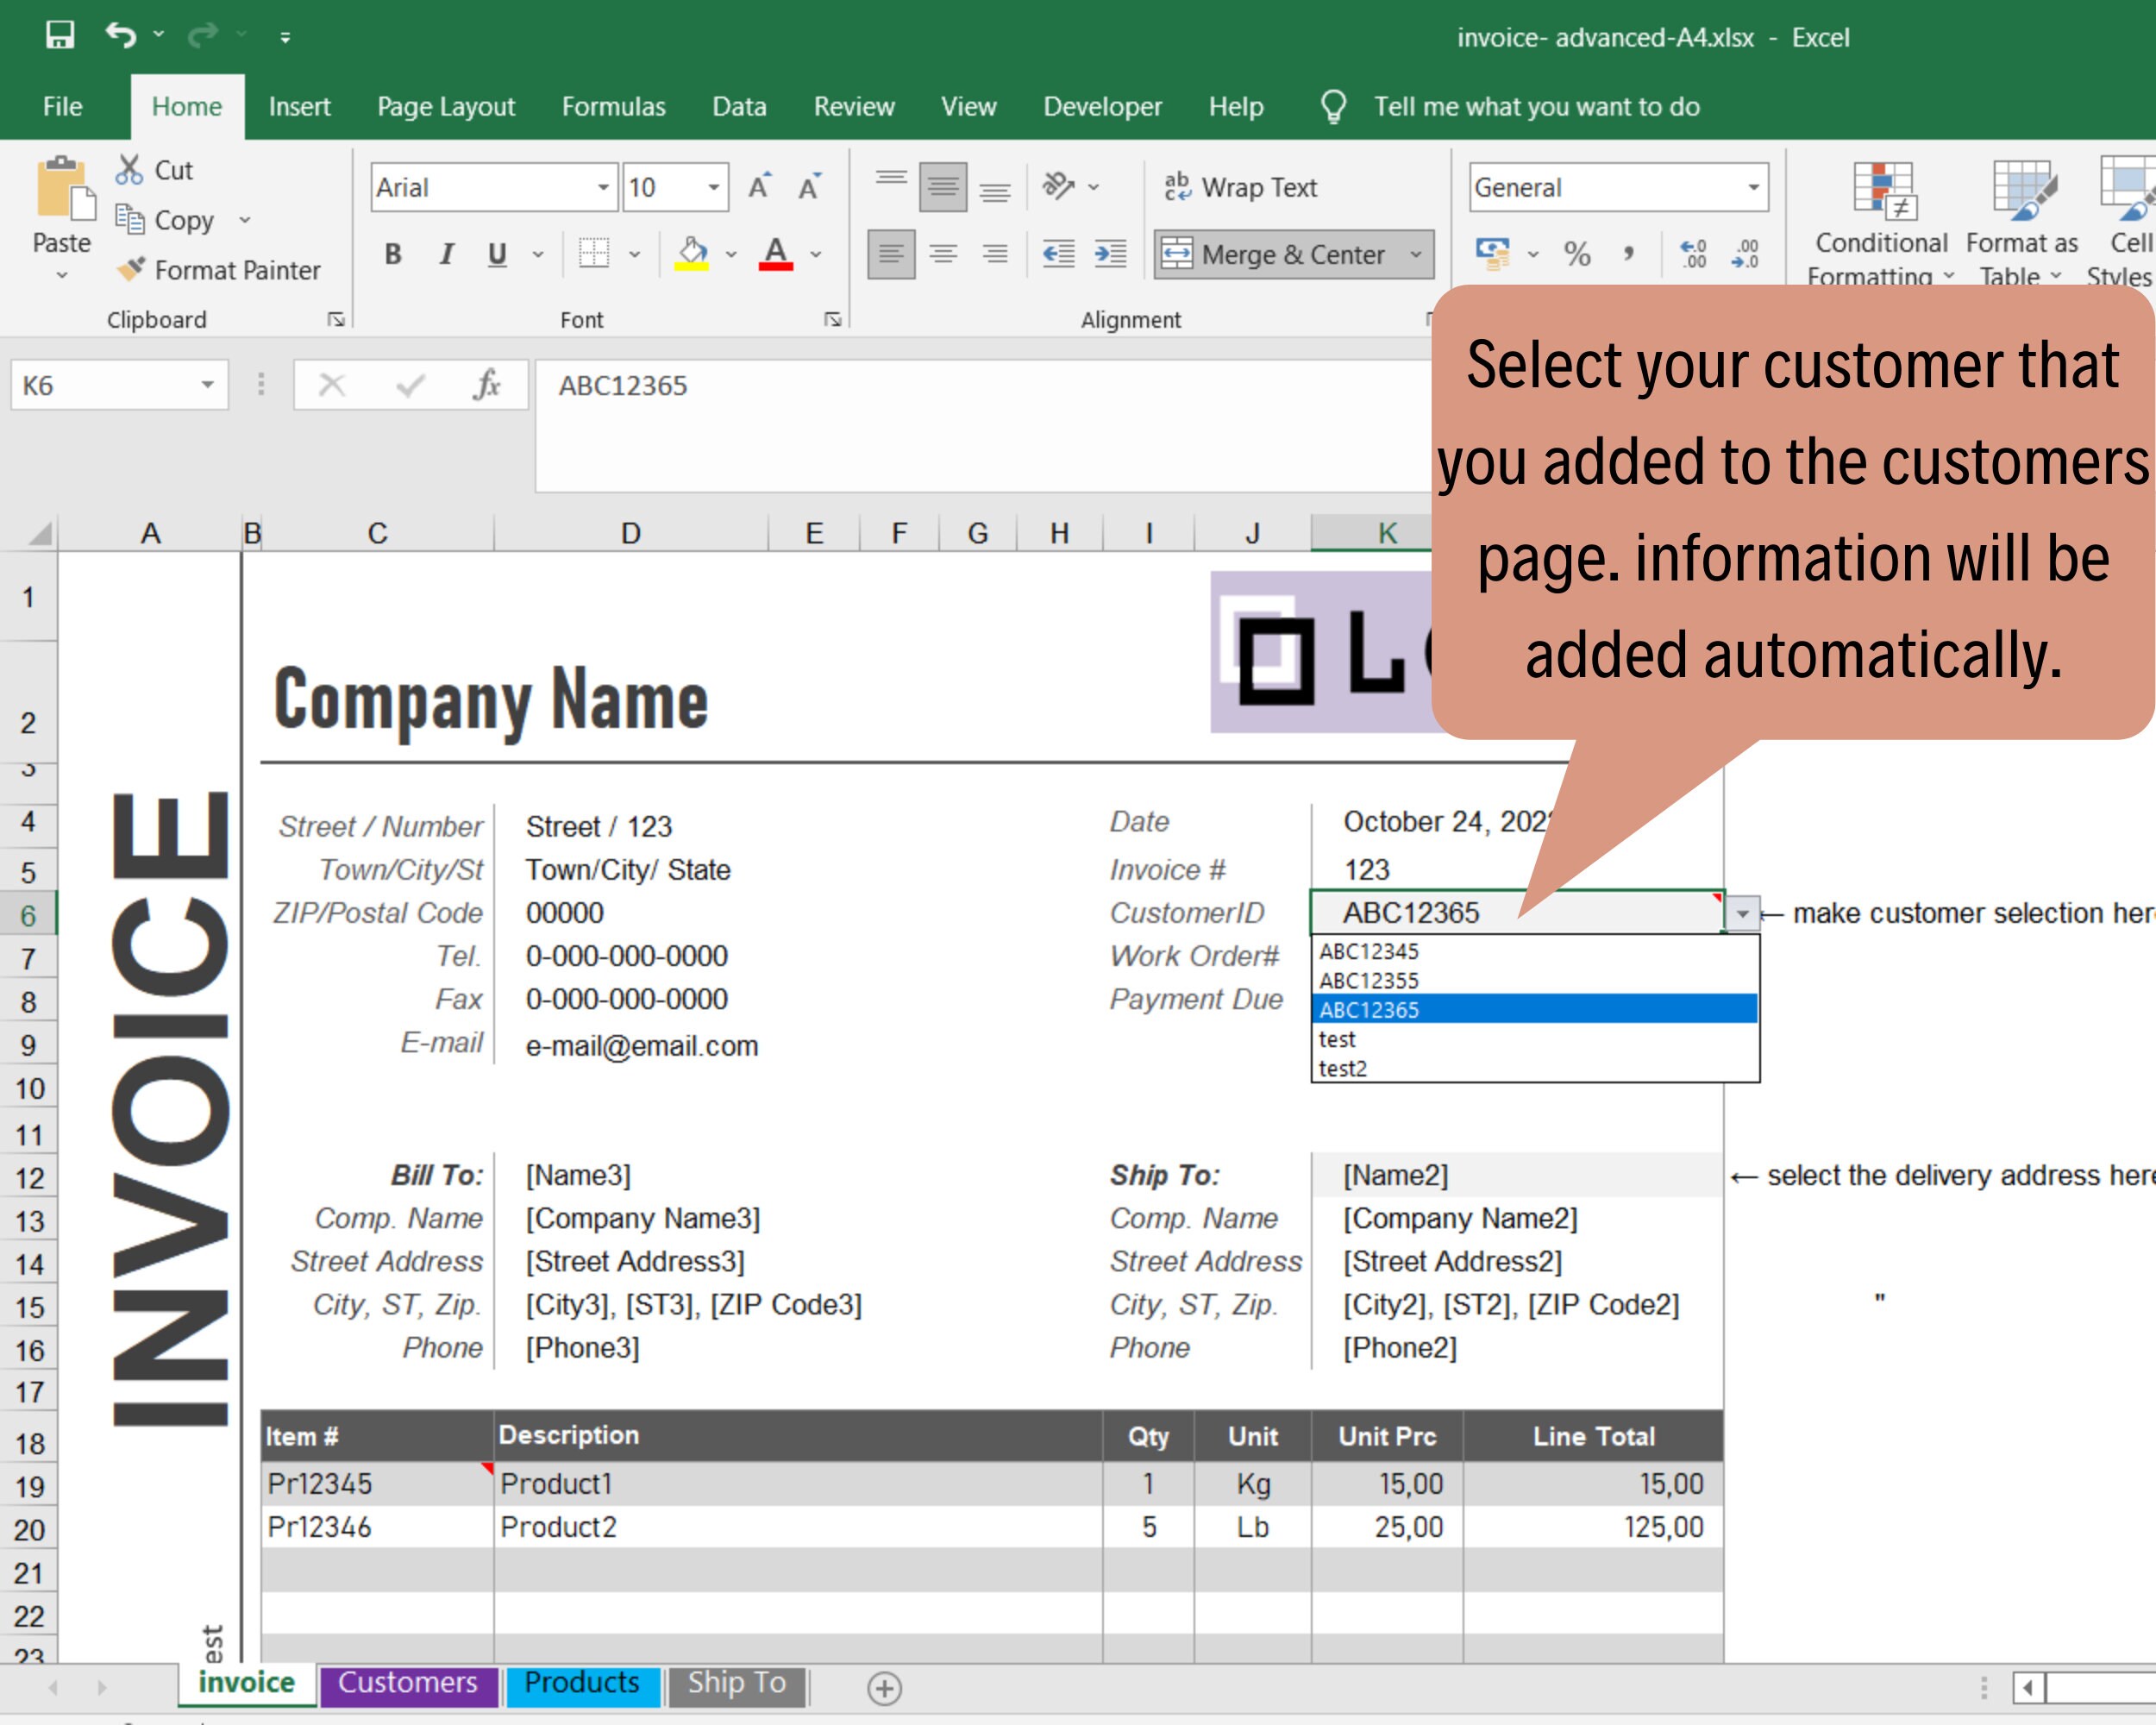The image size is (2156, 1725).
Task: Toggle Bold formatting
Action: [x=392, y=253]
